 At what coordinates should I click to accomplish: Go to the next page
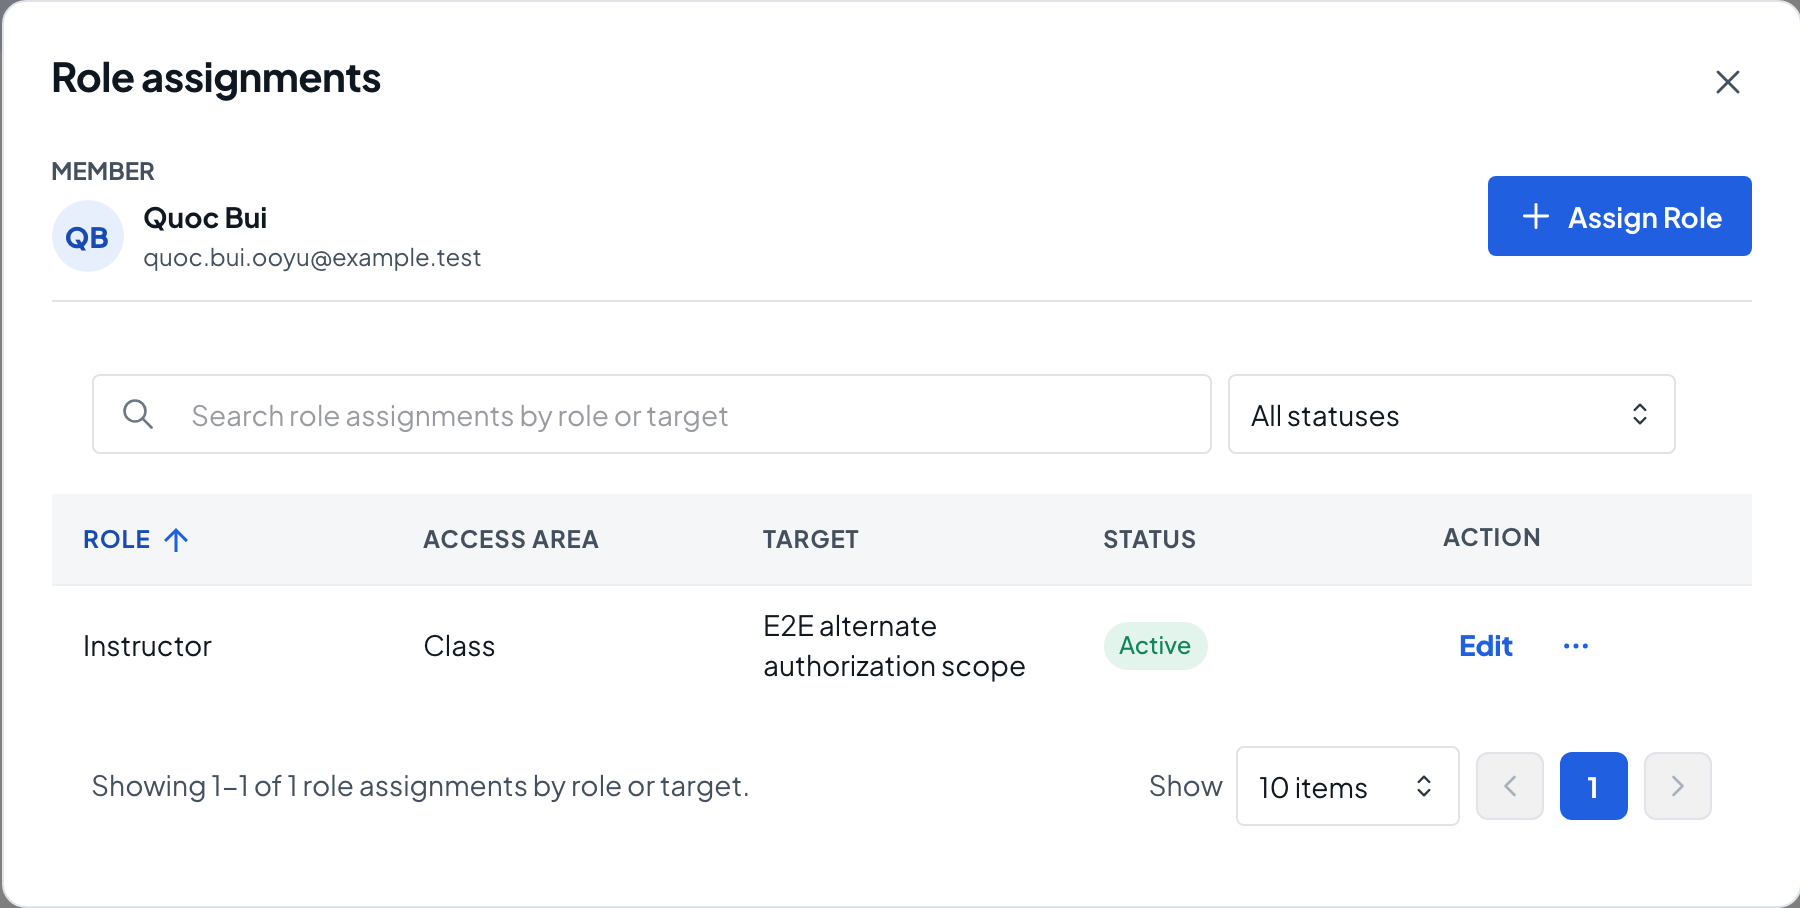pos(1678,786)
